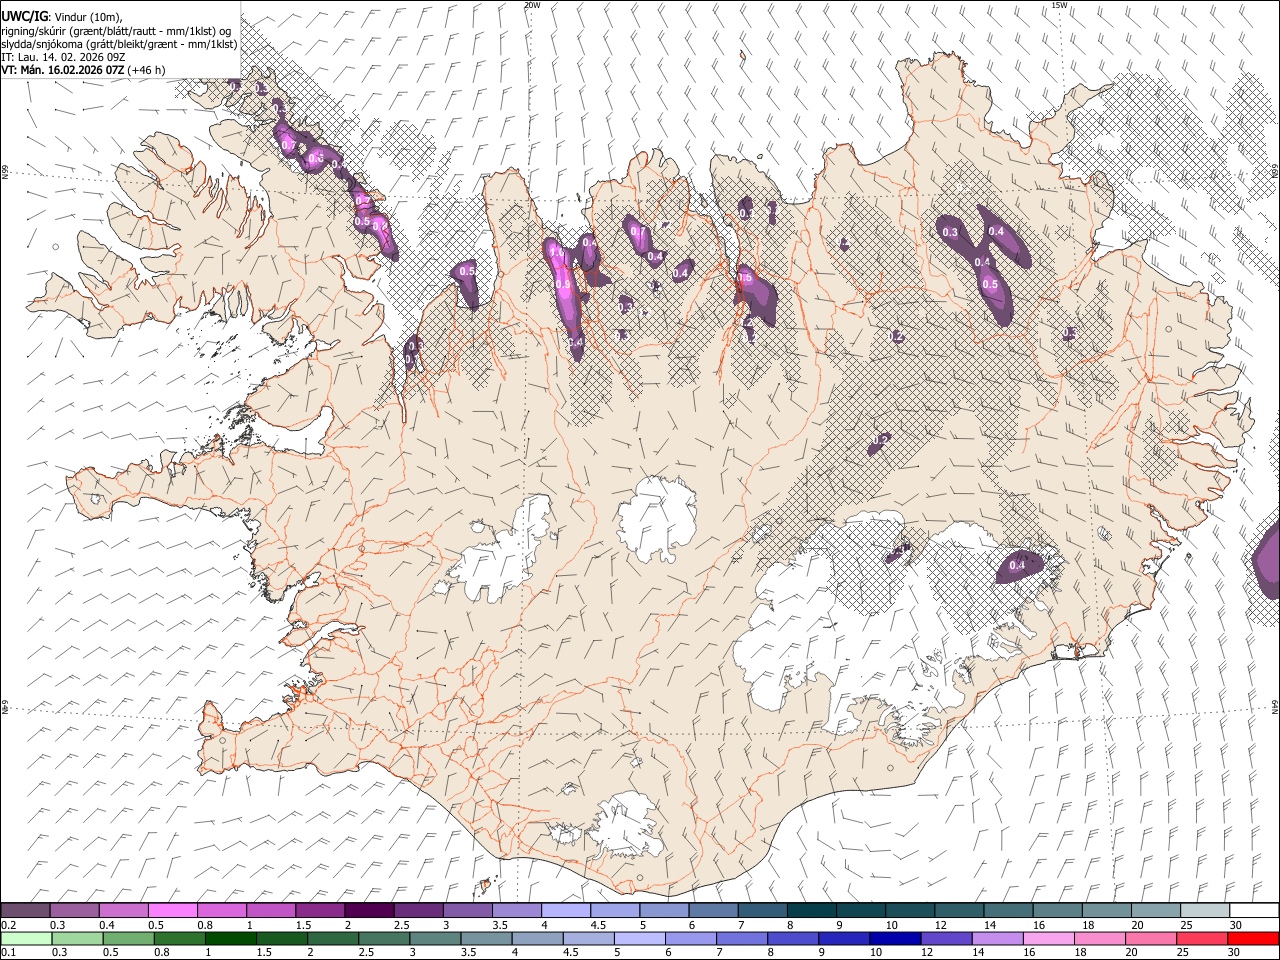Pick the pale green 0.1 swatch in rain legend

tap(26, 938)
